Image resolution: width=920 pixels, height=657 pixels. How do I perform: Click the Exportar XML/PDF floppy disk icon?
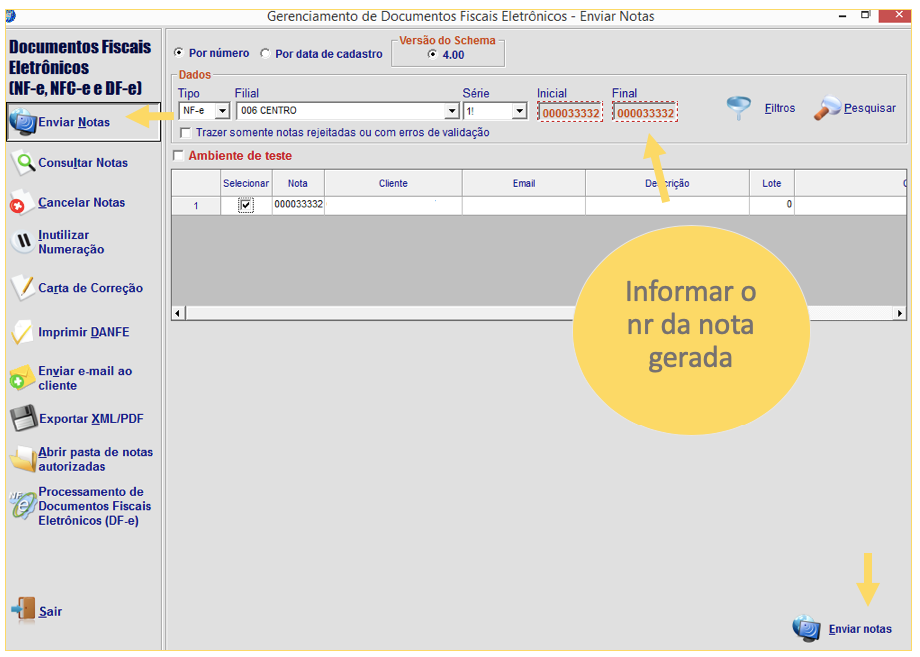(x=22, y=419)
